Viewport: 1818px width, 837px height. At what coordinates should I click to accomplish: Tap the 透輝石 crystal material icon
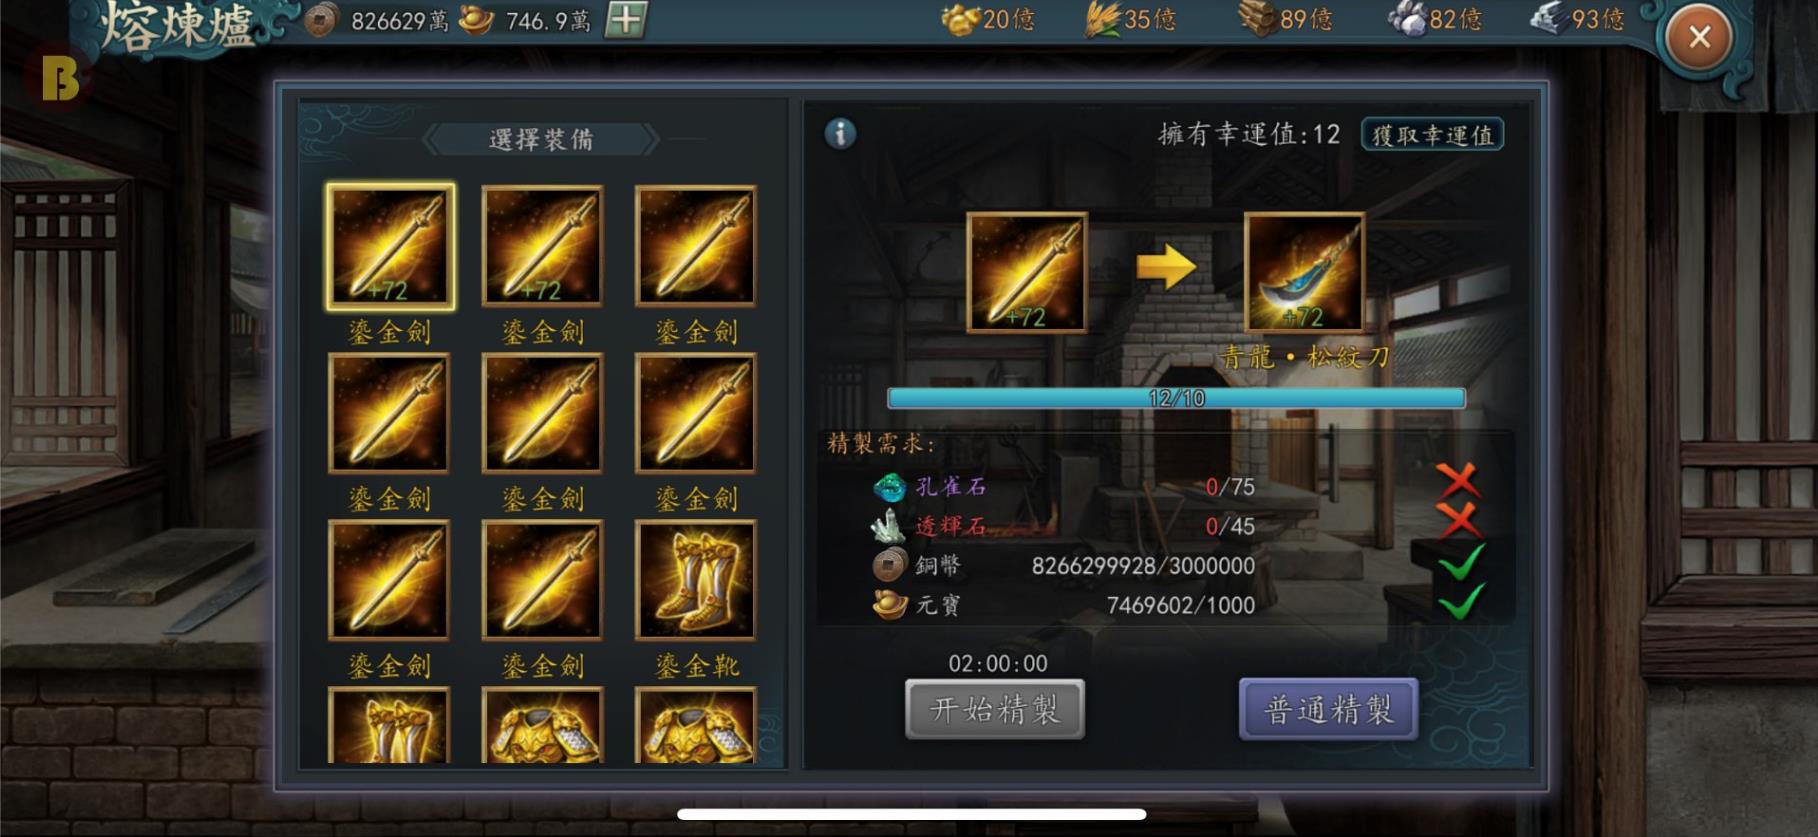coord(888,526)
